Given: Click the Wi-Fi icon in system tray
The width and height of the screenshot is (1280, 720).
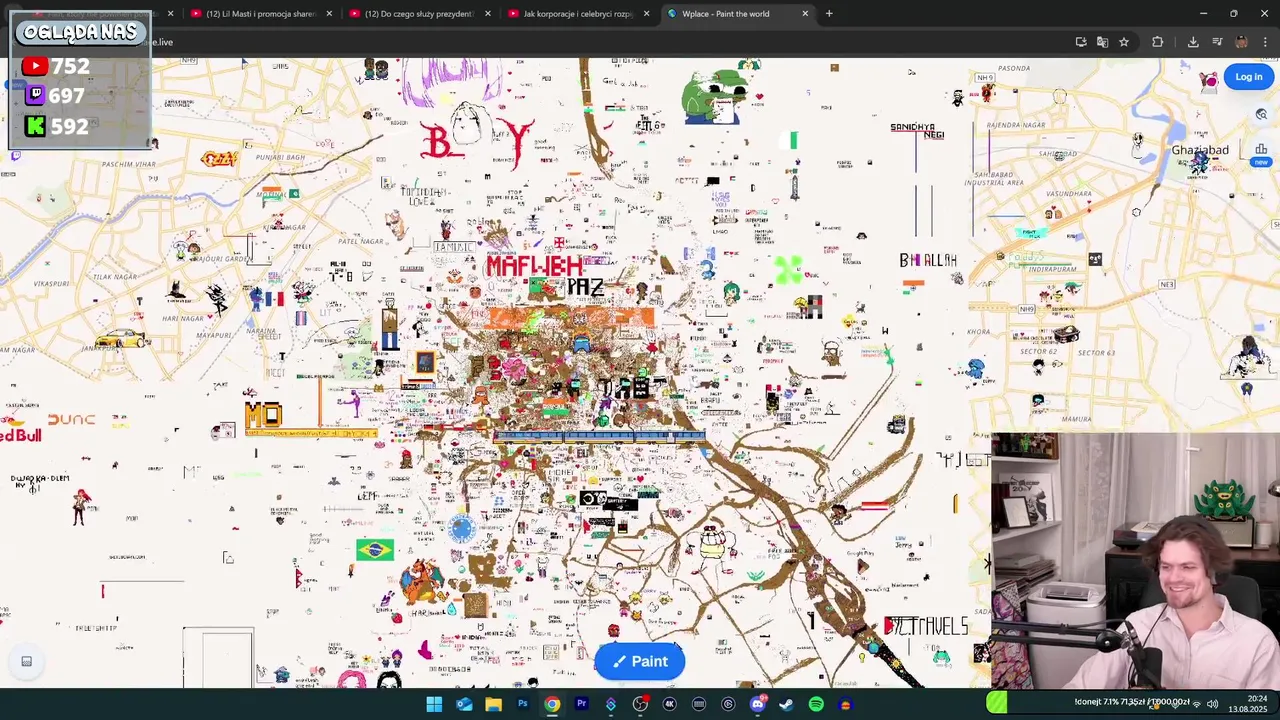Looking at the screenshot, I should pyautogui.click(x=1195, y=704).
